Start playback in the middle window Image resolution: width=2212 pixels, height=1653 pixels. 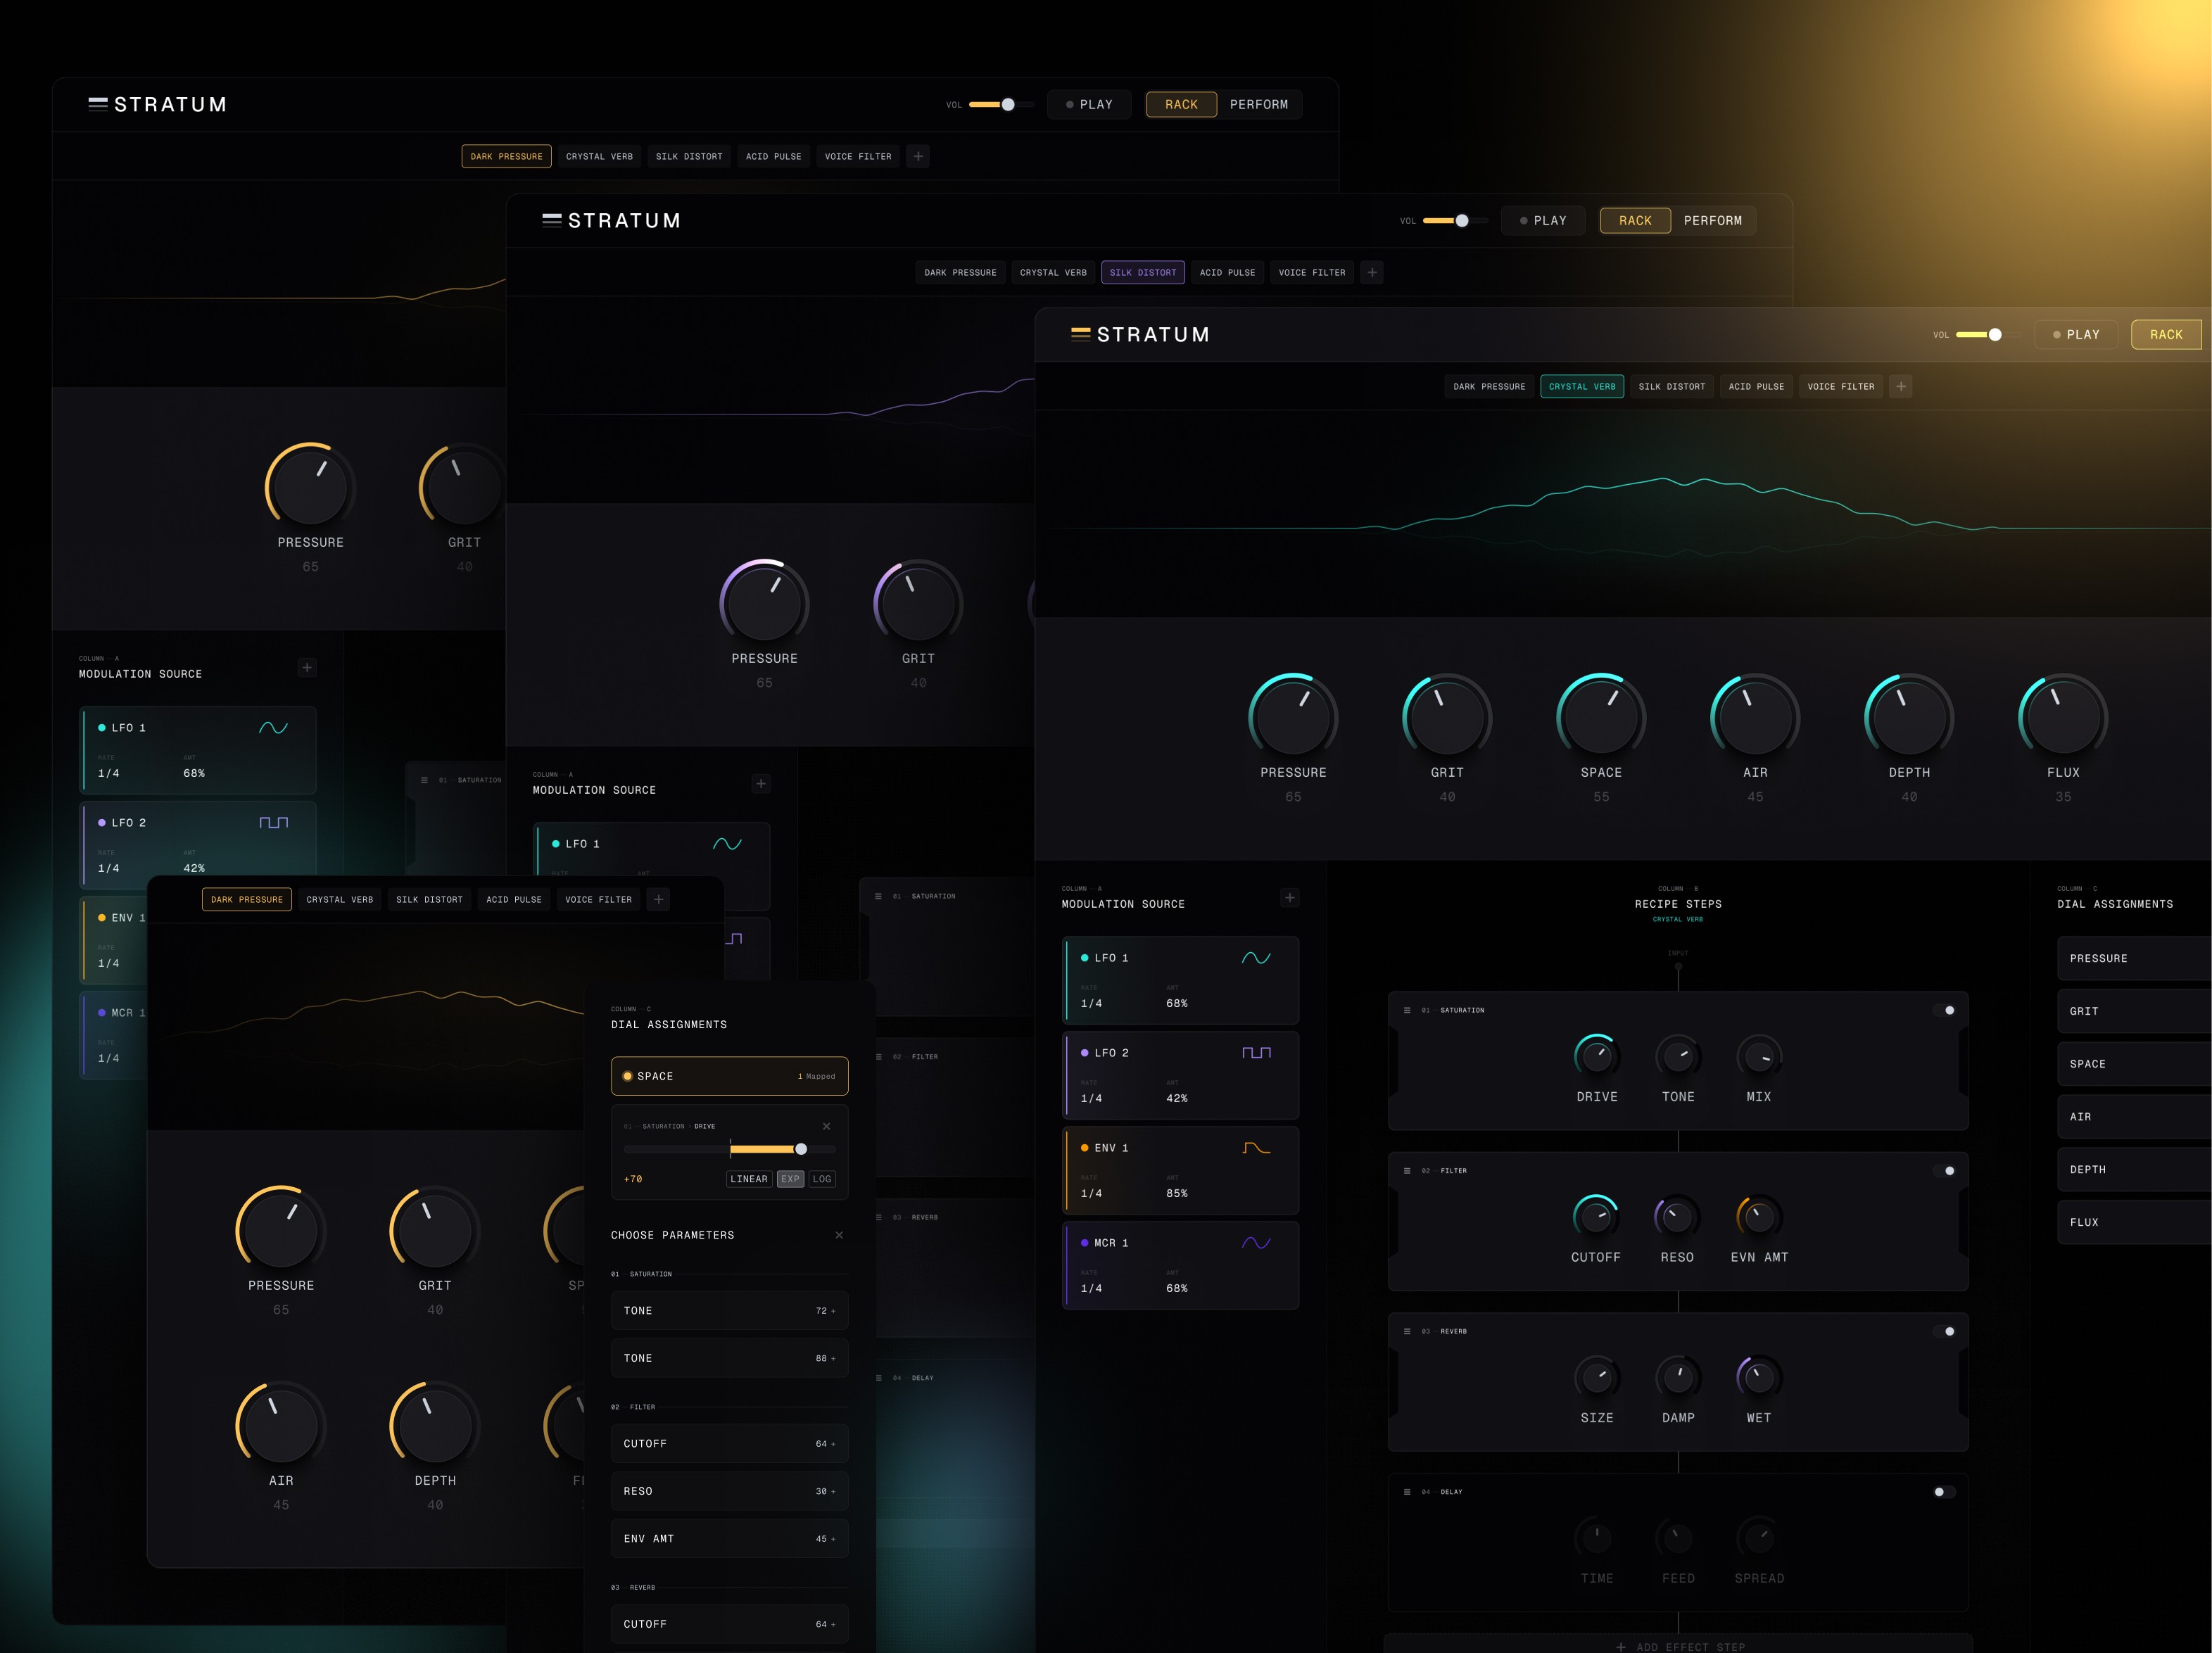(1543, 220)
